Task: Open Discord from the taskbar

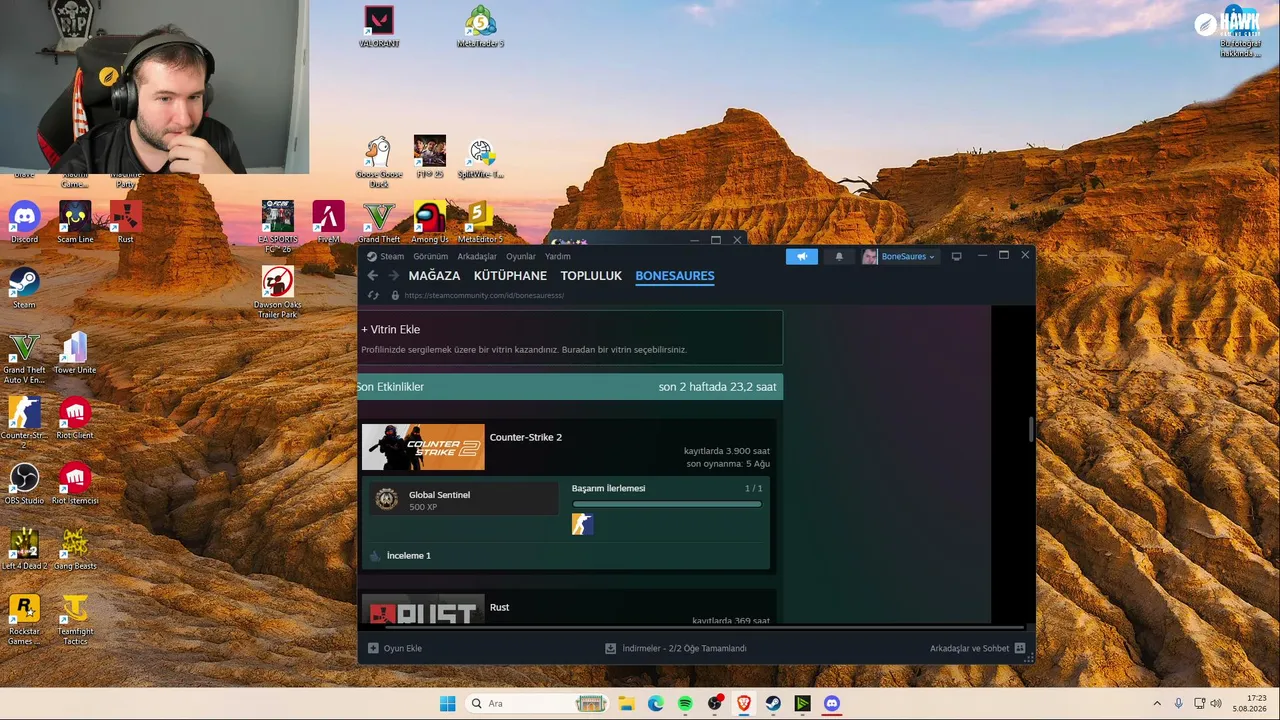Action: click(x=832, y=704)
